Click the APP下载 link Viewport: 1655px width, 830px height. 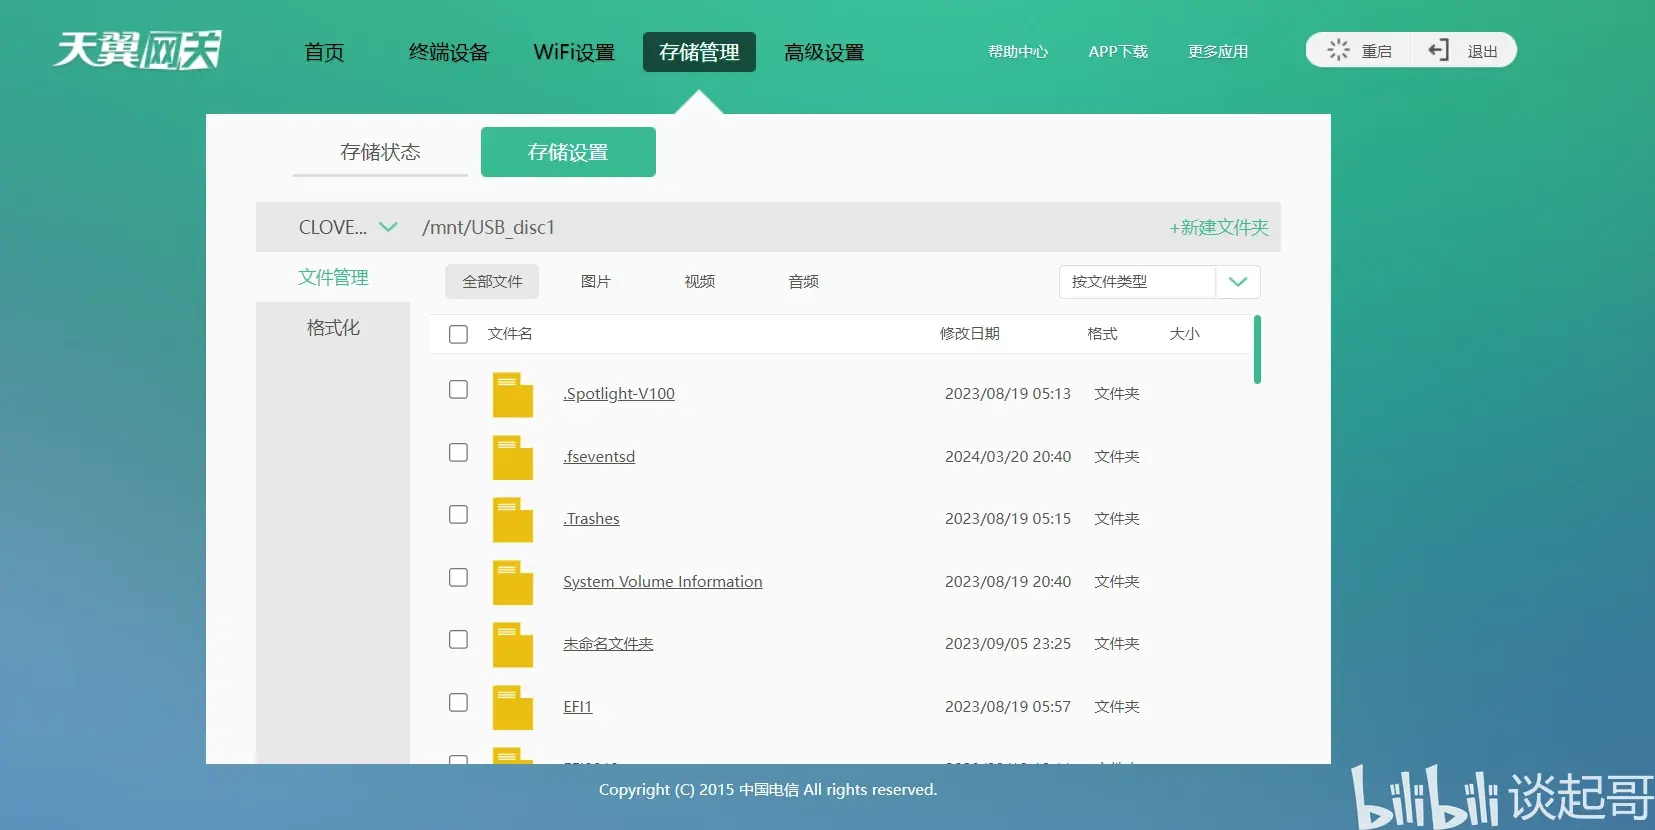click(x=1118, y=51)
